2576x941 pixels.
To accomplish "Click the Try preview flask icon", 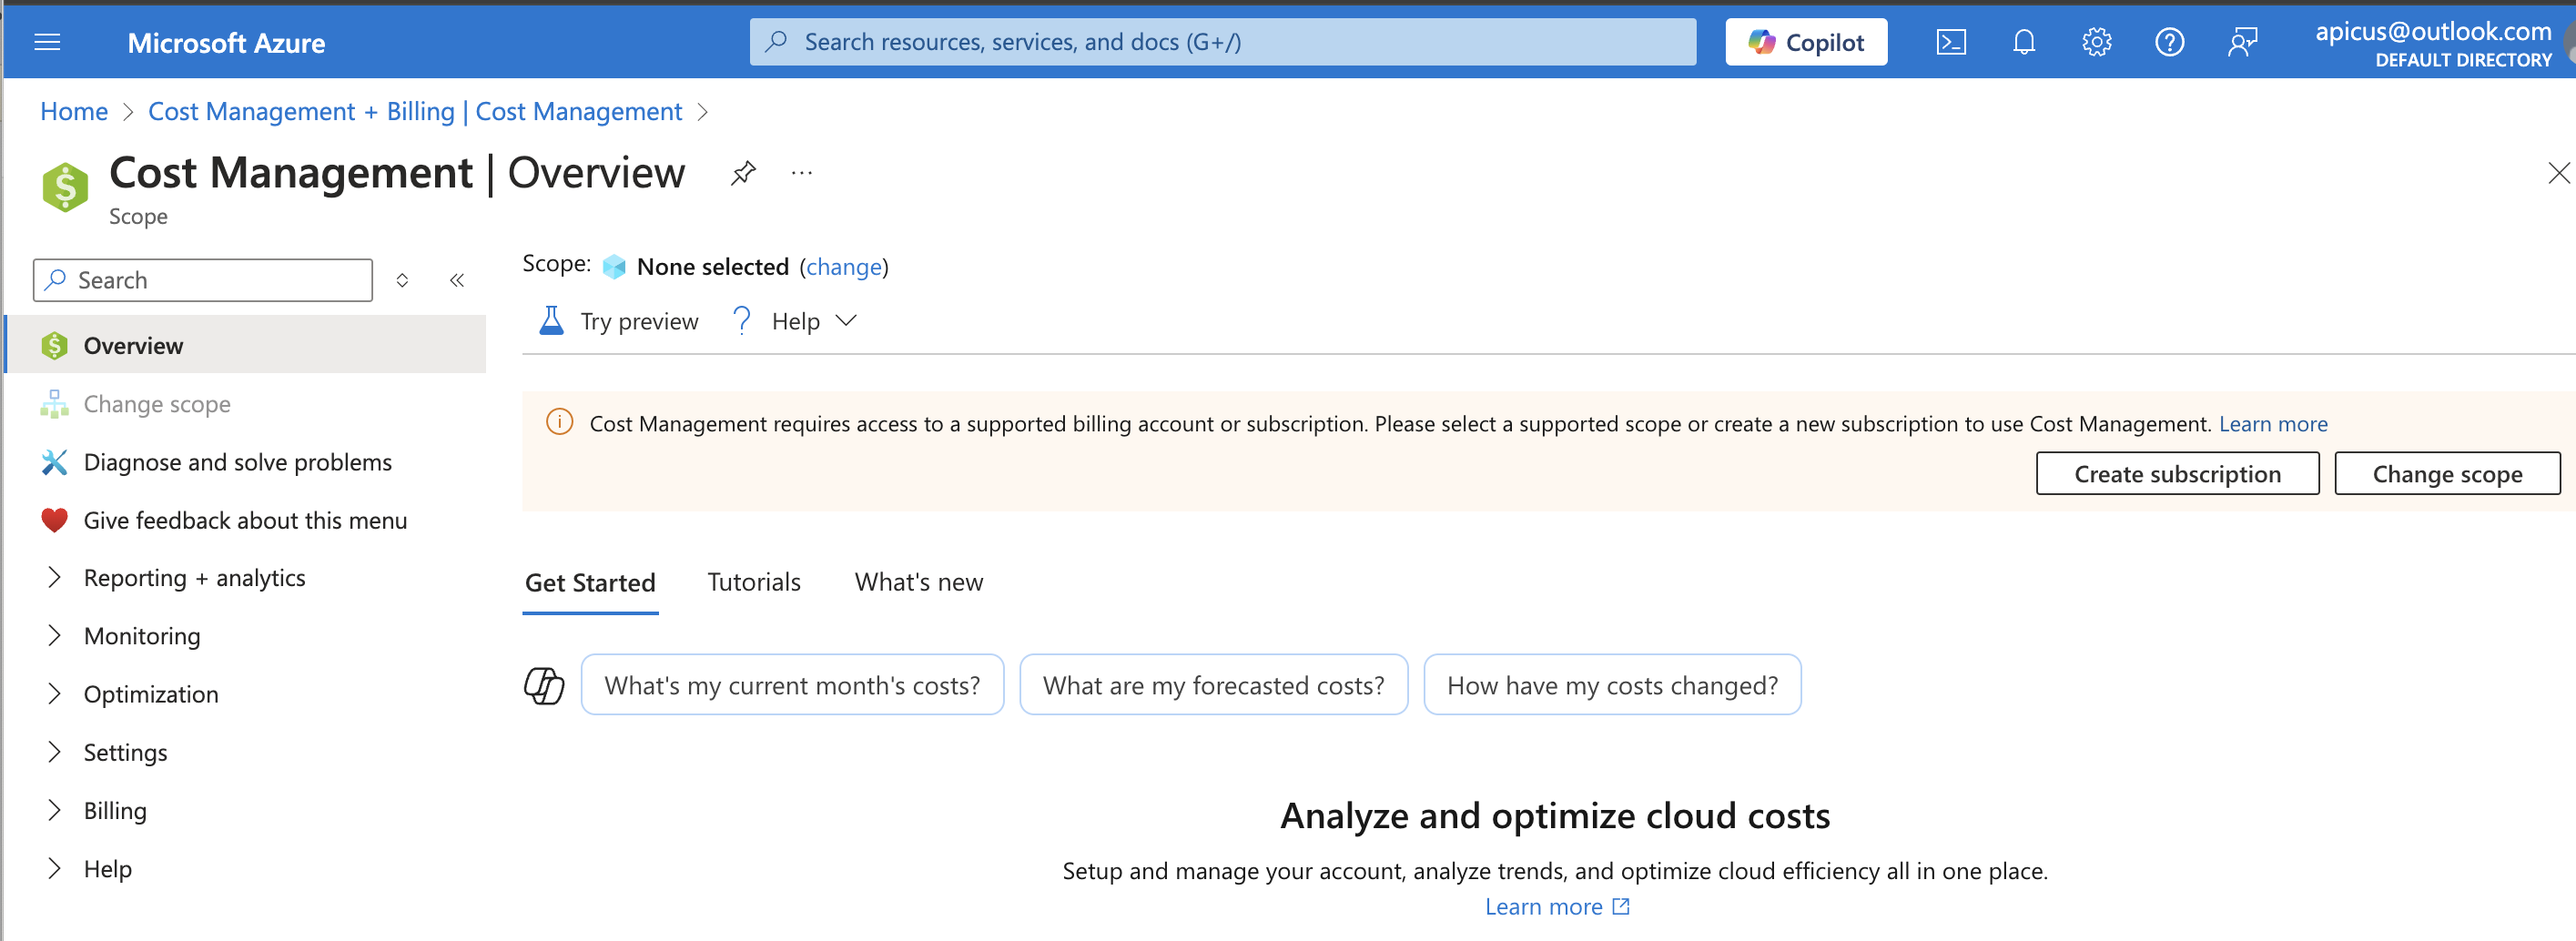I will 551,321.
